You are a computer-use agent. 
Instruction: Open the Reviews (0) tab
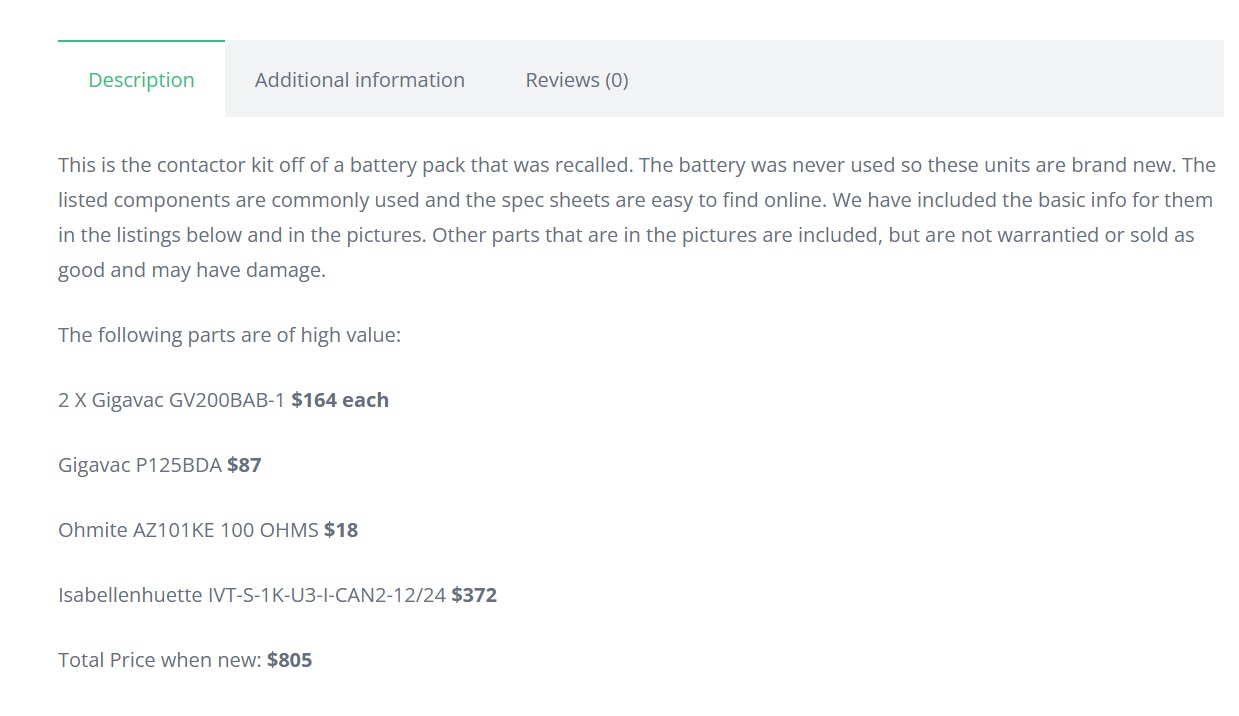576,80
